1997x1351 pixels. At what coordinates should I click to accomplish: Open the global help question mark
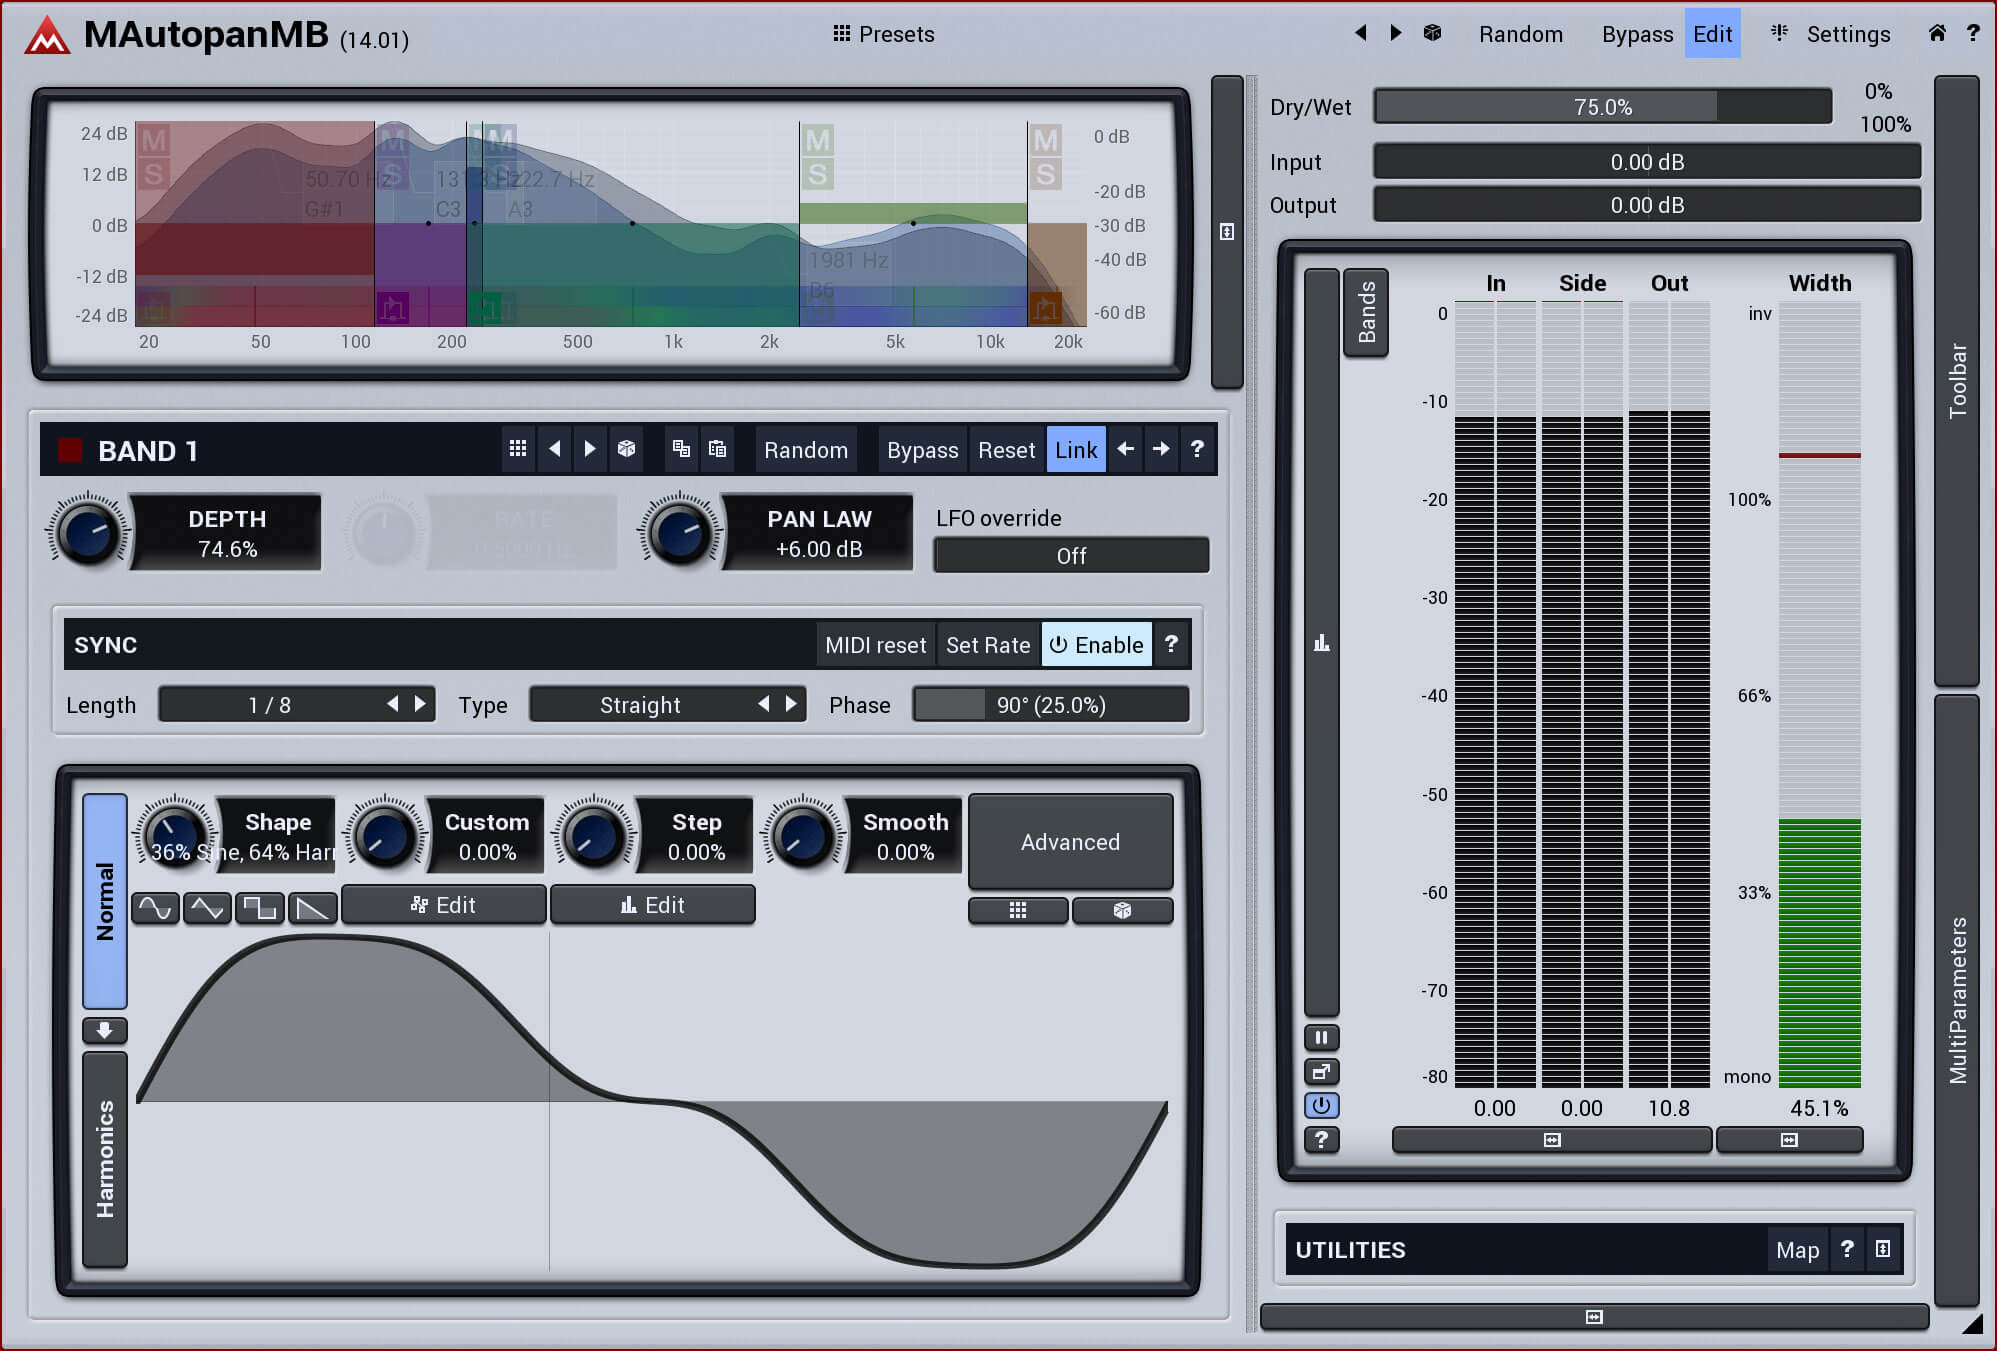(x=1973, y=33)
